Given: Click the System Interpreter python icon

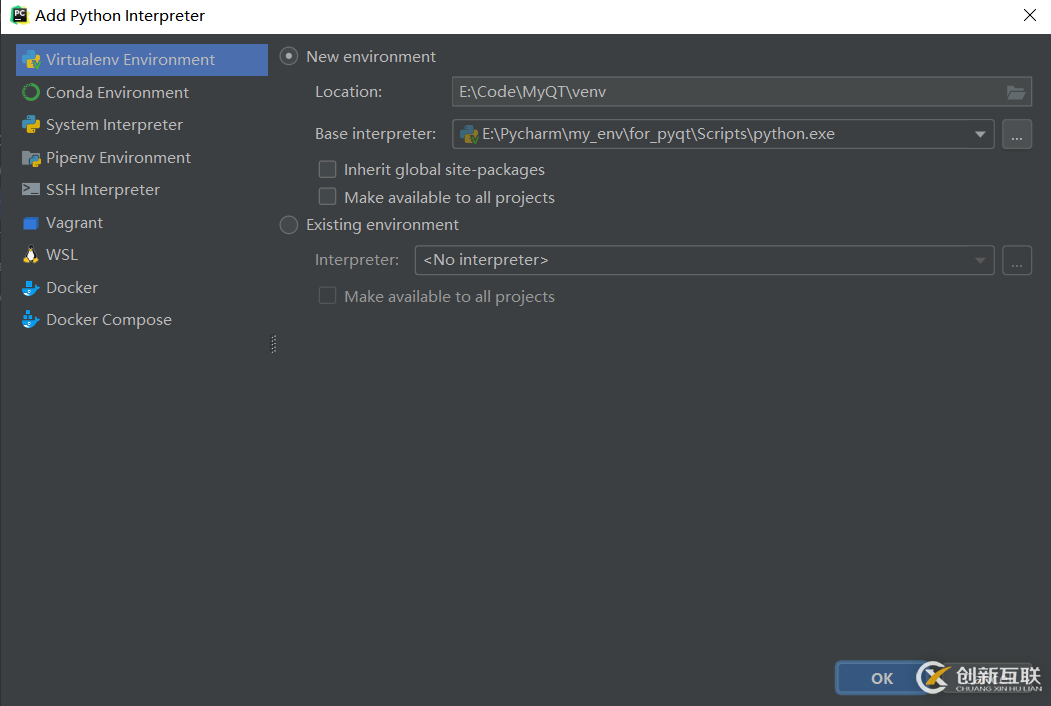Looking at the screenshot, I should 31,125.
